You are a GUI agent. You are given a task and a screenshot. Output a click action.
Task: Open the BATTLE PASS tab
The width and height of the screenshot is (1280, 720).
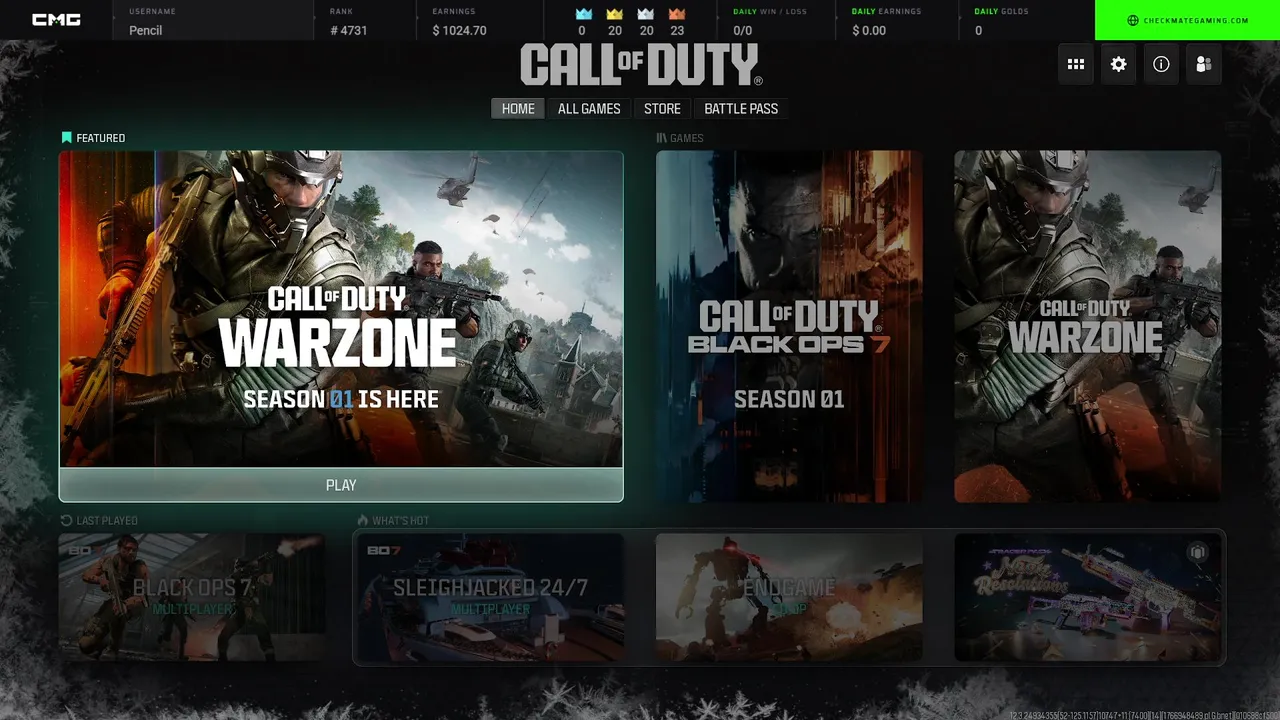click(741, 109)
